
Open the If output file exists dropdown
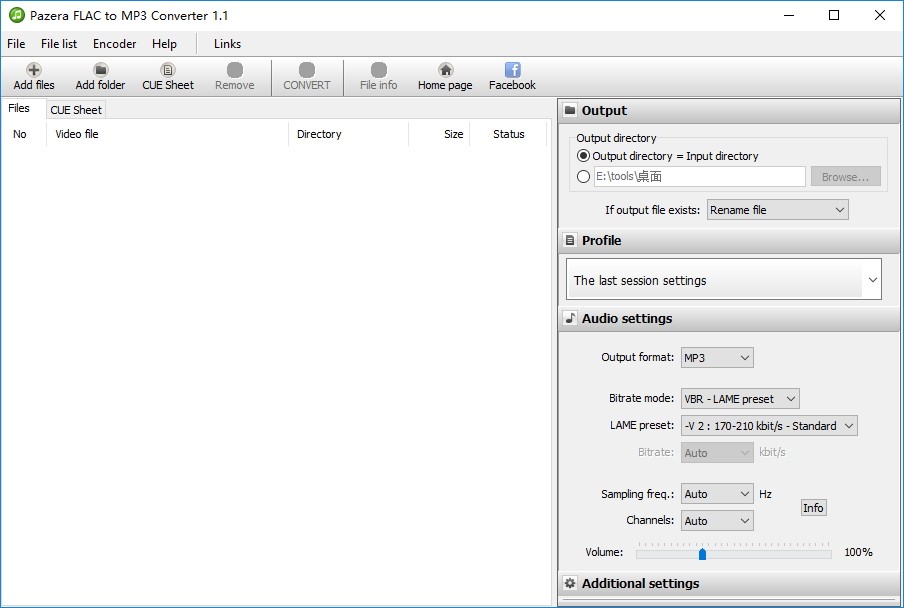click(x=778, y=210)
